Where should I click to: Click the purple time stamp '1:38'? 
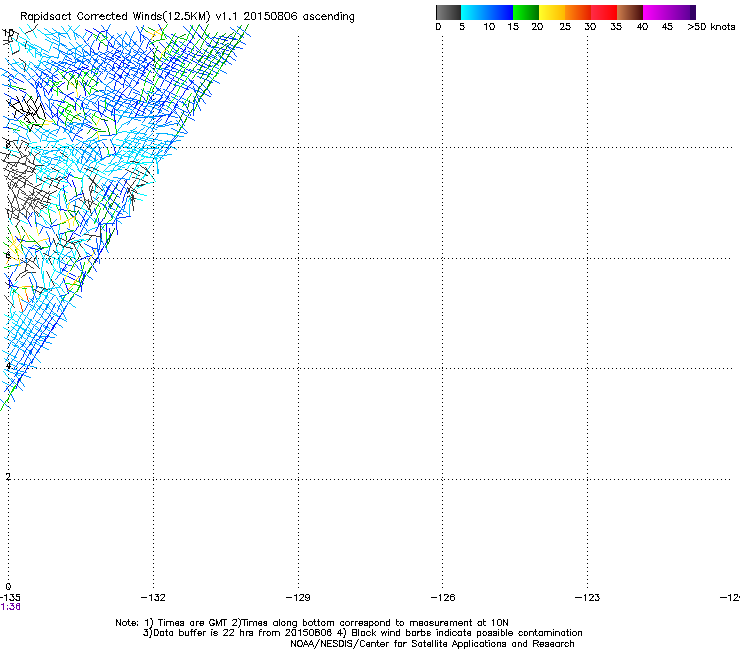point(10,607)
